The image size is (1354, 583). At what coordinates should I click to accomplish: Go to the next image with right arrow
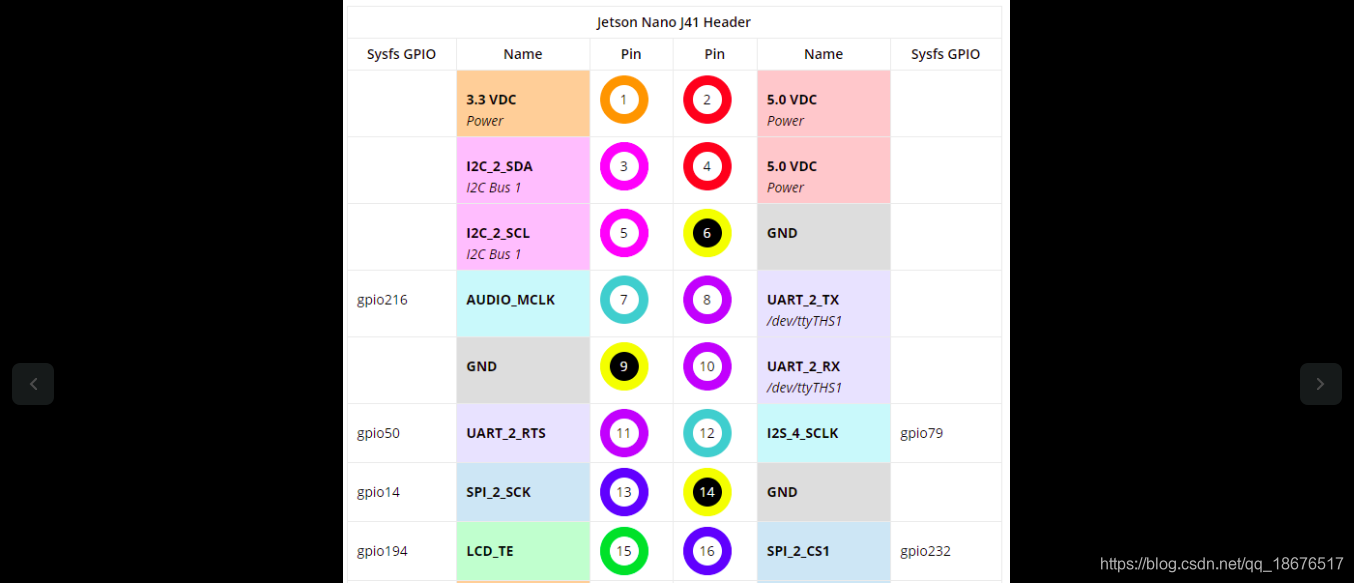(x=1320, y=384)
